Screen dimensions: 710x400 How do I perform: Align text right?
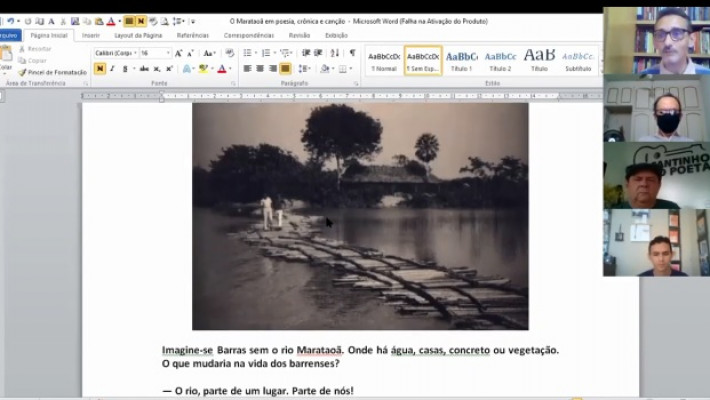click(273, 69)
